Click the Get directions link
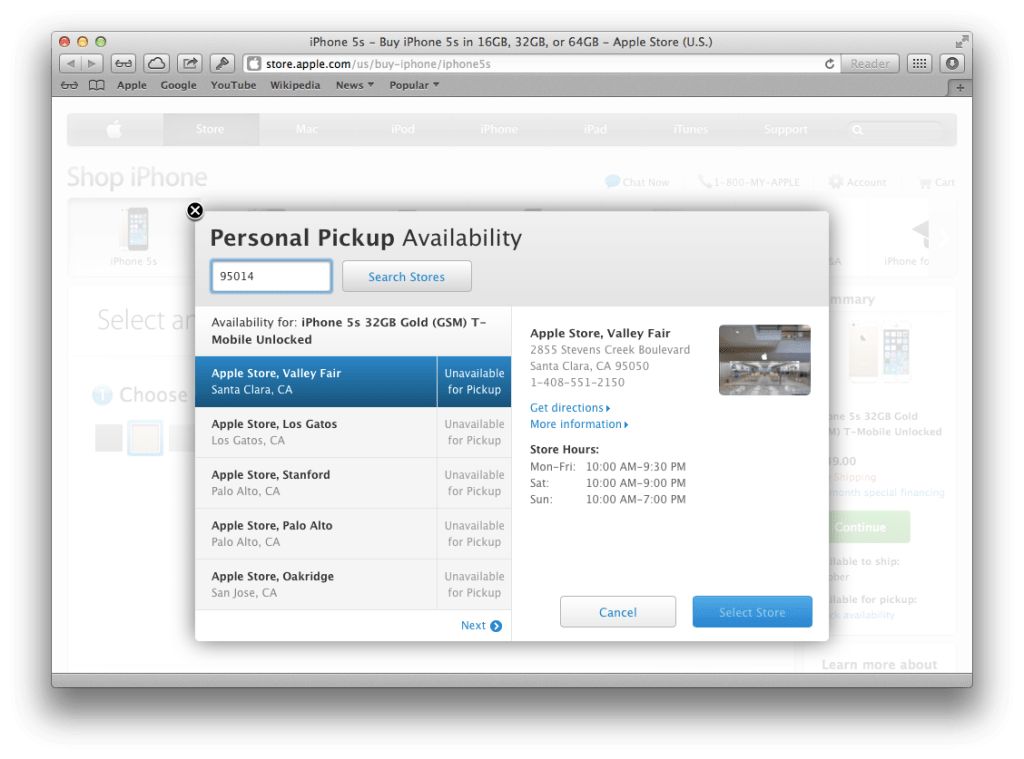The image size is (1024, 759). 569,408
